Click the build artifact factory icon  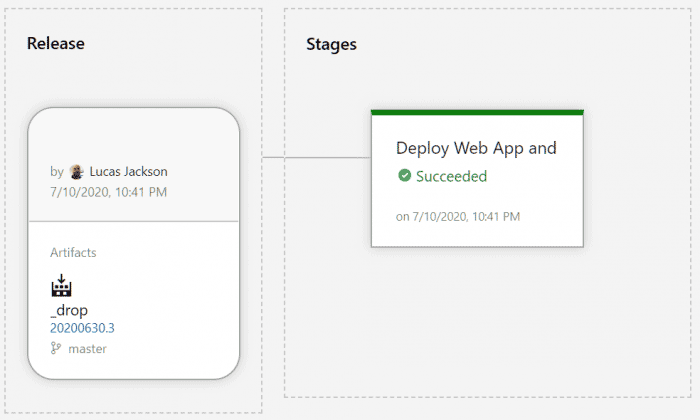pos(61,285)
